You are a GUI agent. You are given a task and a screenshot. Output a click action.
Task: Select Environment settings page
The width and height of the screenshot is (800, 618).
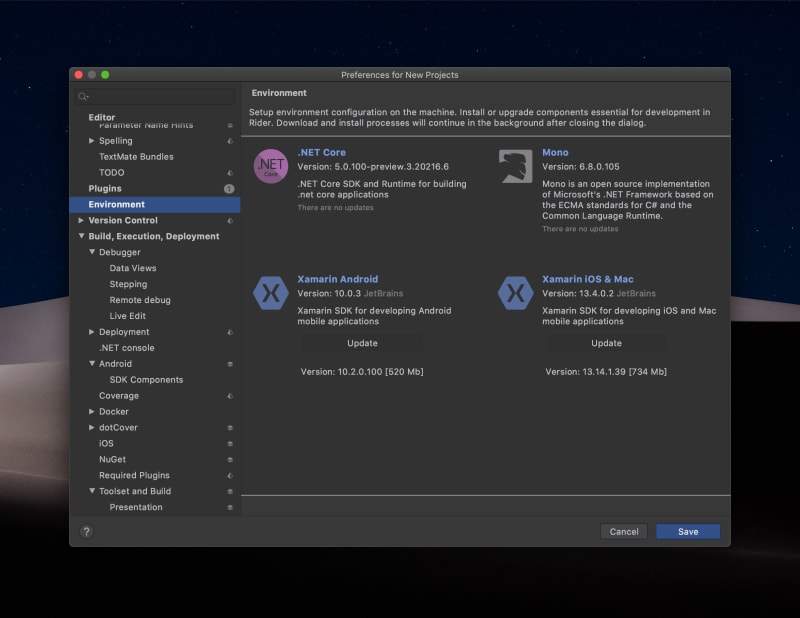155,205
